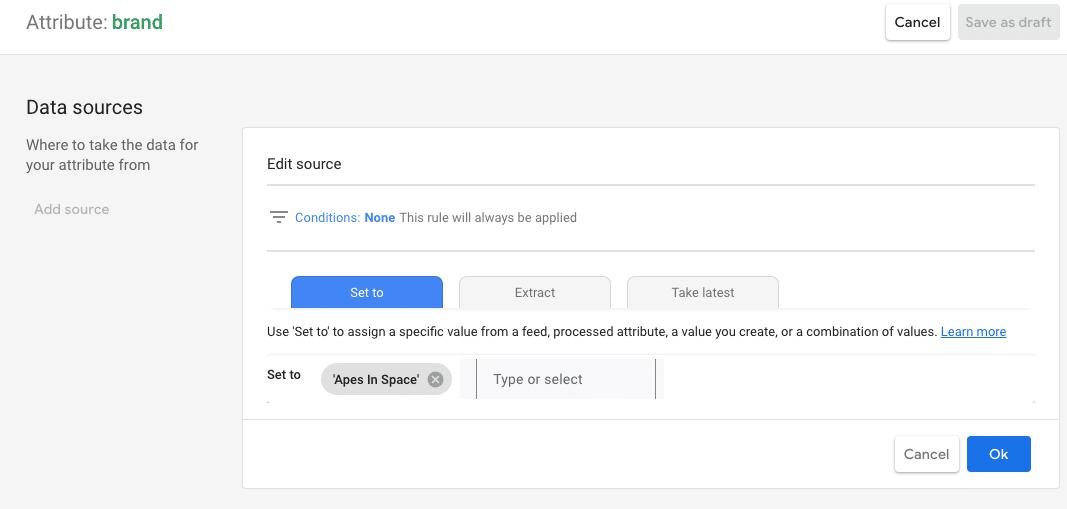Switch to the Extract tab

535,293
